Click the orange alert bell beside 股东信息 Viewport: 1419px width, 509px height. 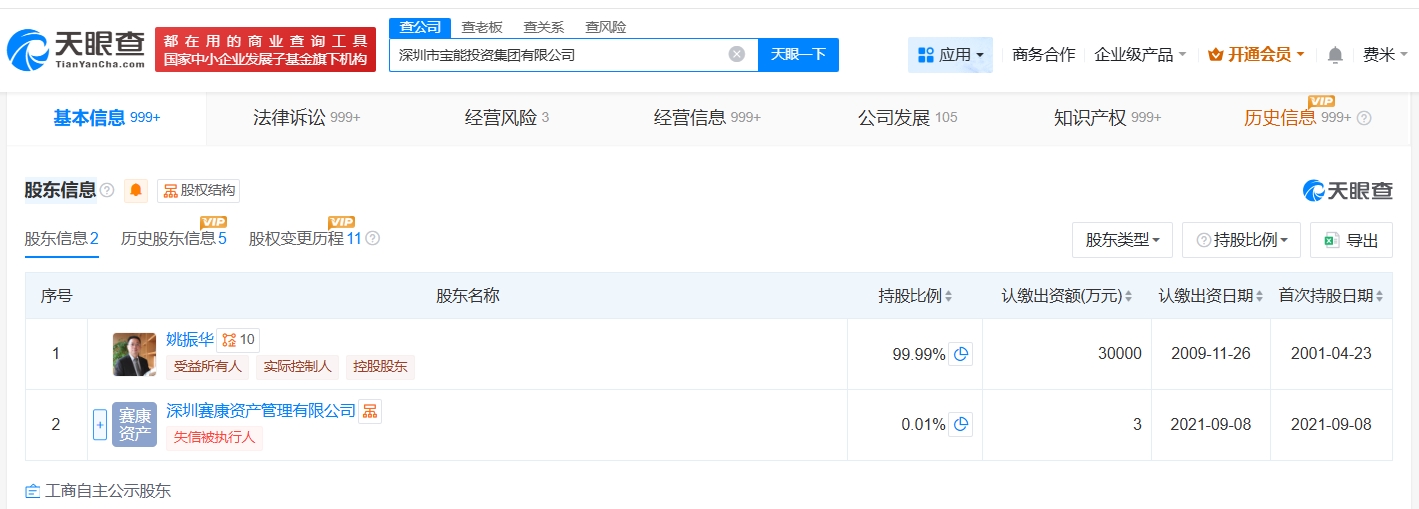(135, 191)
